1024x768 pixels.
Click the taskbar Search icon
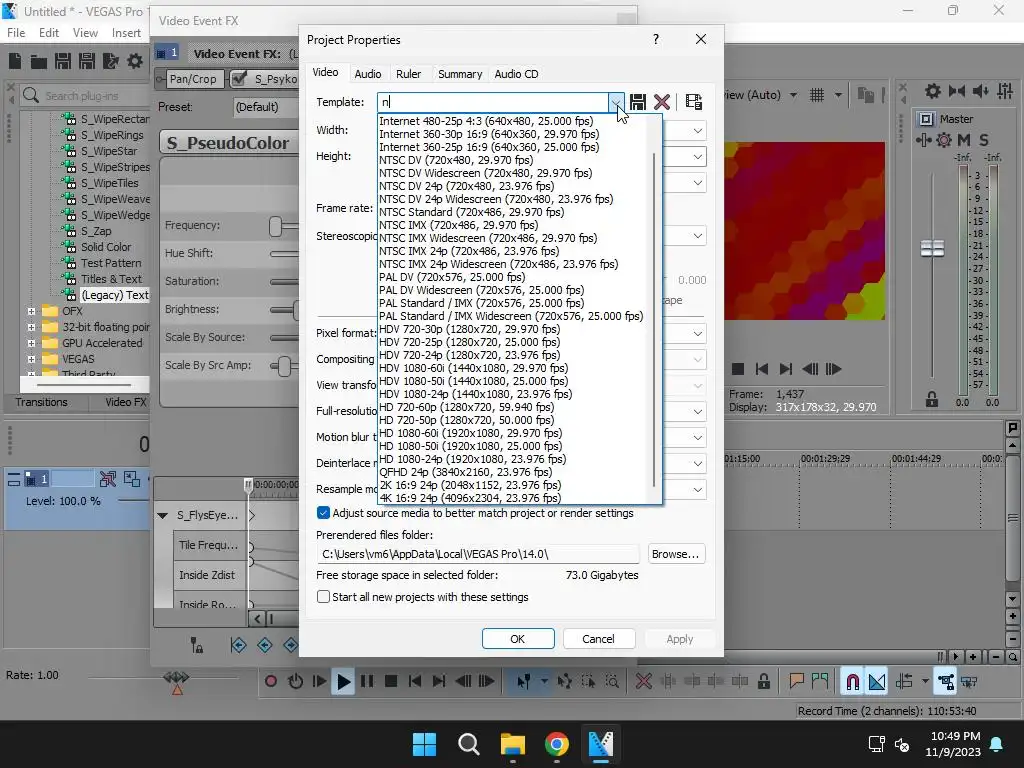[469, 744]
